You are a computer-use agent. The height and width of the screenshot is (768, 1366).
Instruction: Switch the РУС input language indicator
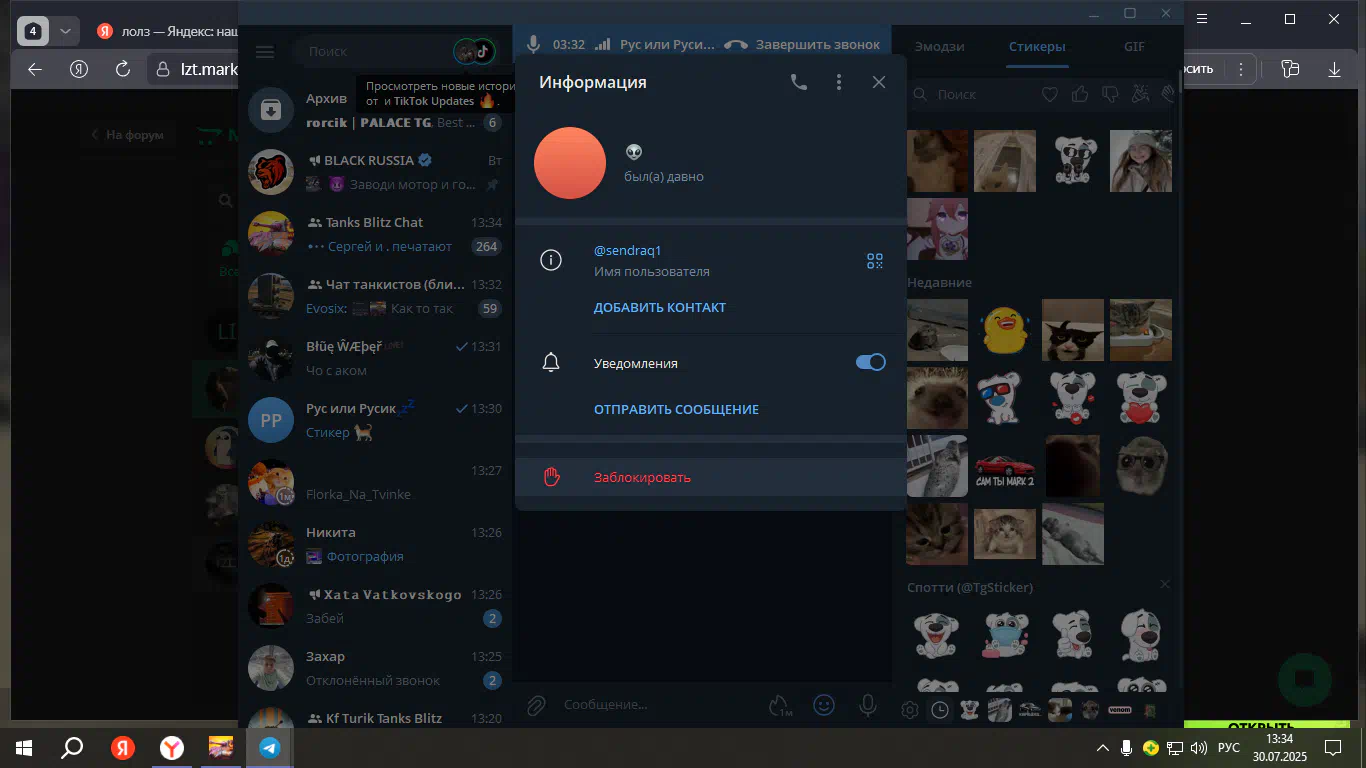(1229, 747)
